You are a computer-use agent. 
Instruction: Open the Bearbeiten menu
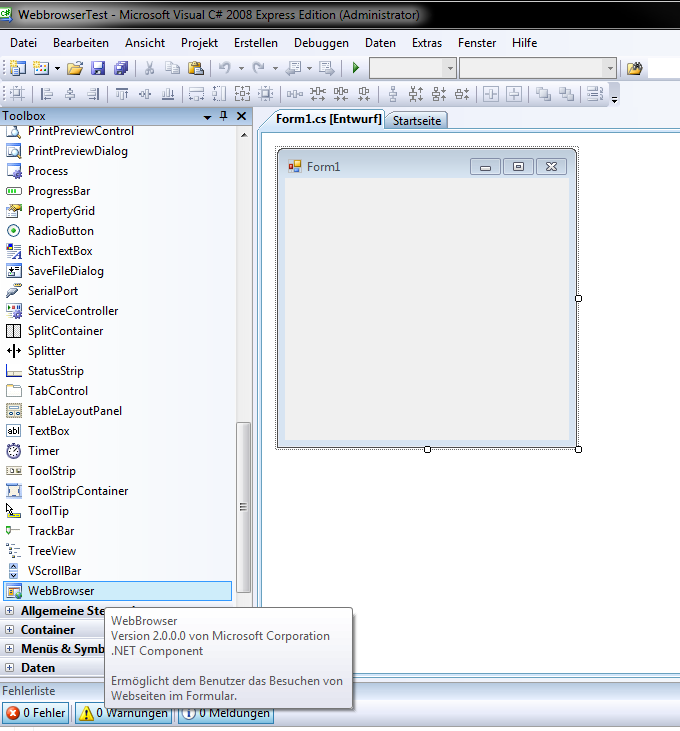point(81,43)
